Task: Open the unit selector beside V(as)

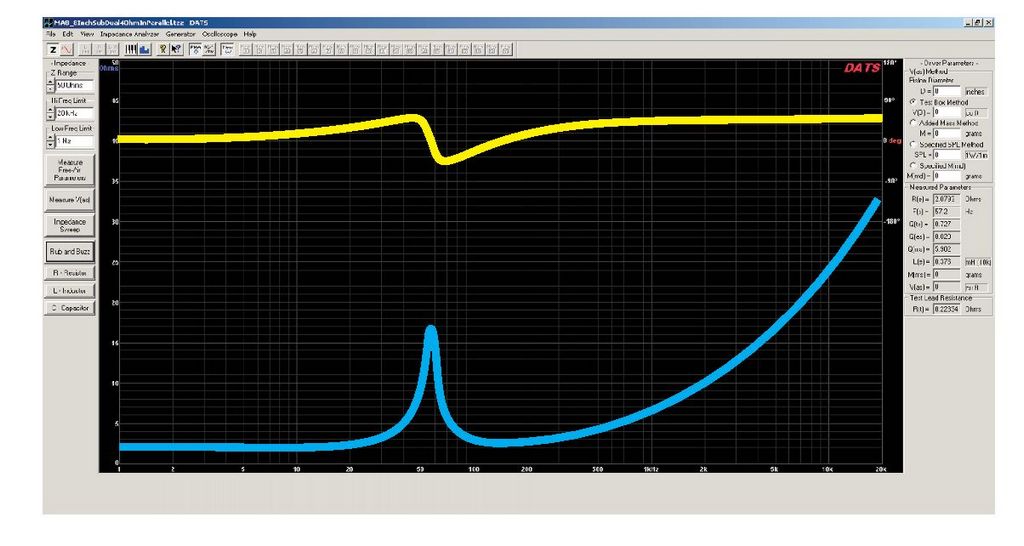Action: 976,287
